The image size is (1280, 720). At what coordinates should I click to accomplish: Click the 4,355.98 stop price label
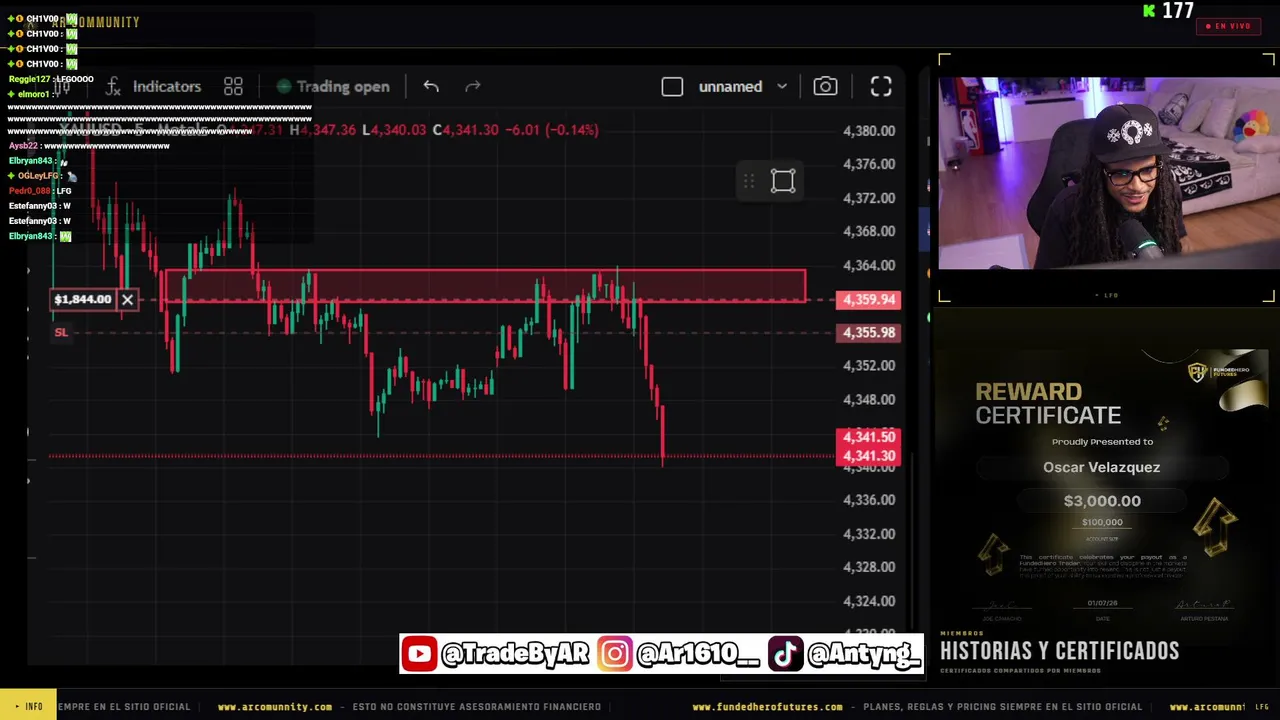tap(869, 333)
